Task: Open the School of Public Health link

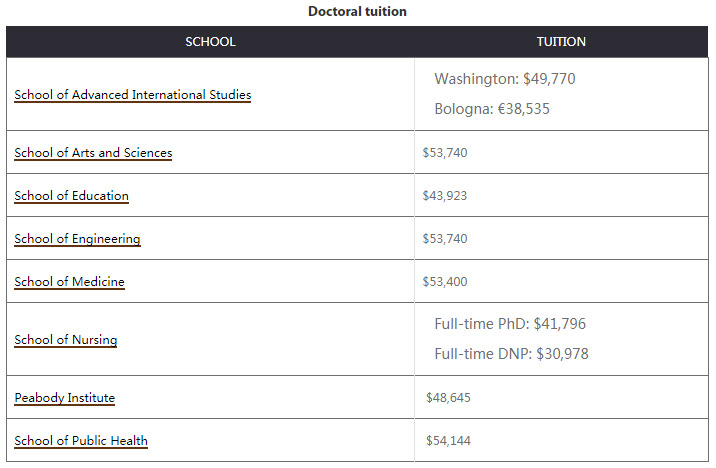Action: tap(81, 441)
